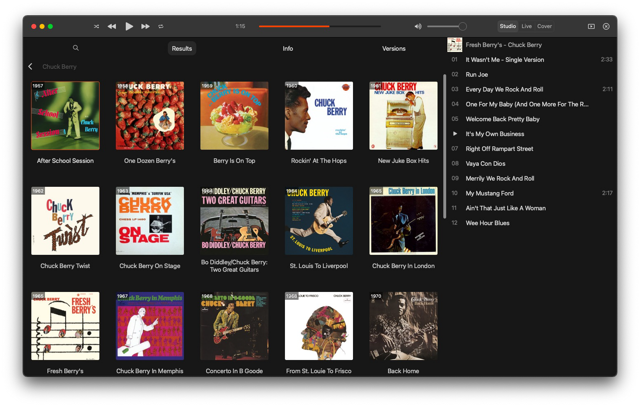Click the orange playback progress bar
This screenshot has width=640, height=407.
[294, 26]
